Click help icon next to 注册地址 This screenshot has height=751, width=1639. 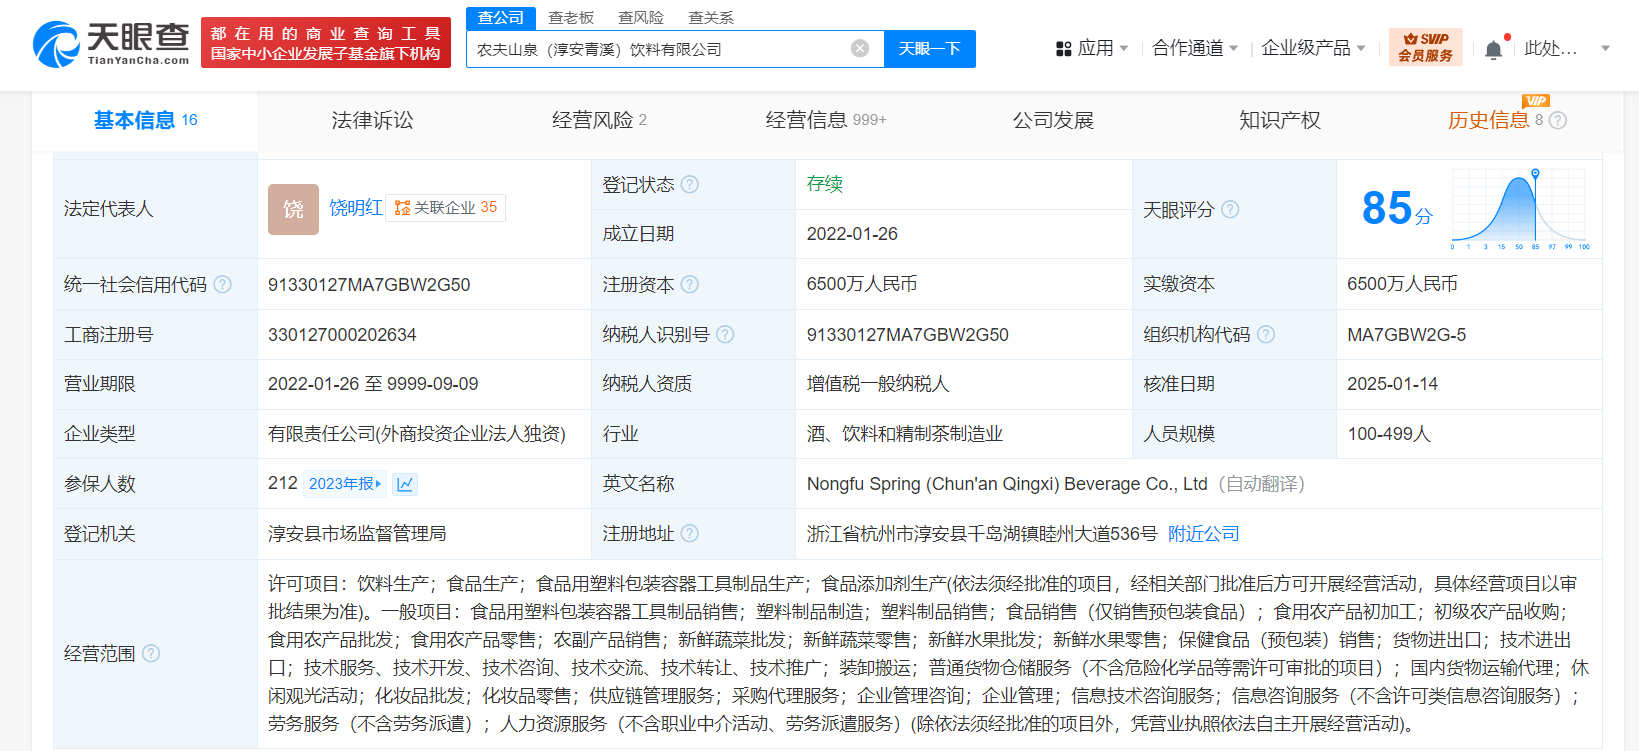(690, 534)
